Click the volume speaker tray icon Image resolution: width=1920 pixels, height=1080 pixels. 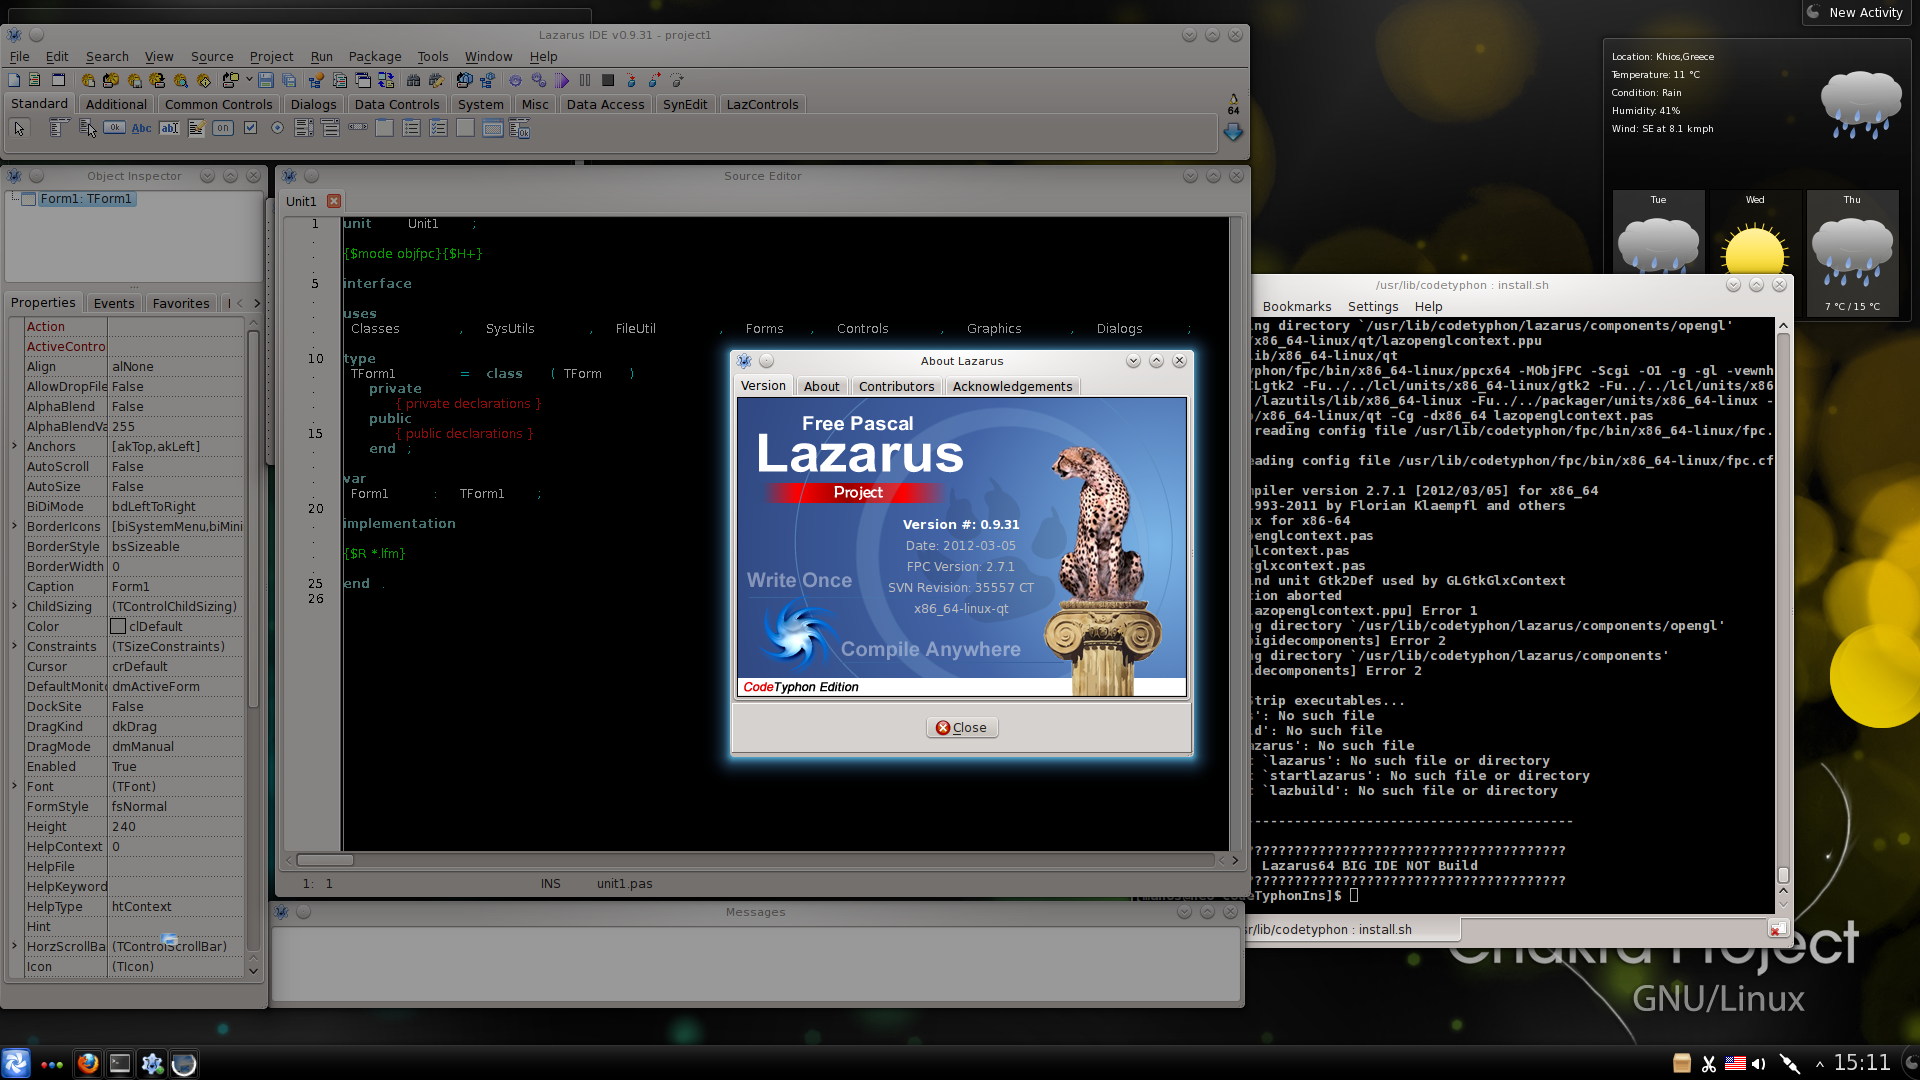(1759, 1064)
